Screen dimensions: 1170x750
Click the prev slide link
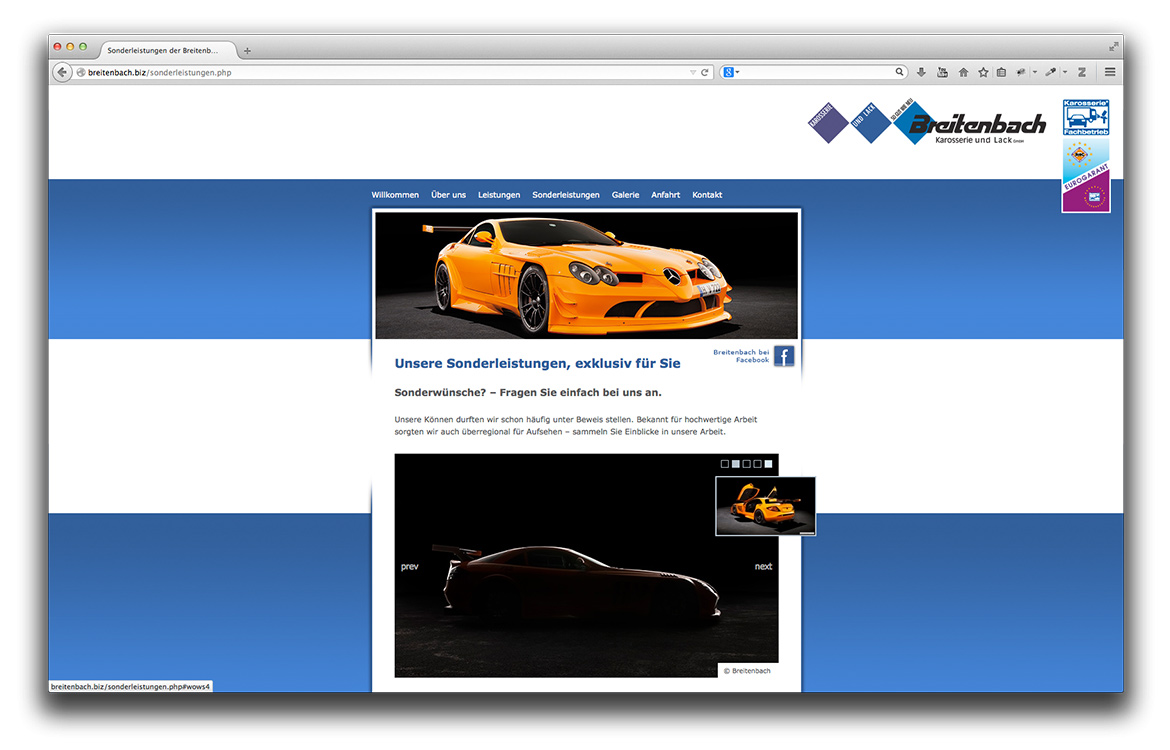pos(410,567)
